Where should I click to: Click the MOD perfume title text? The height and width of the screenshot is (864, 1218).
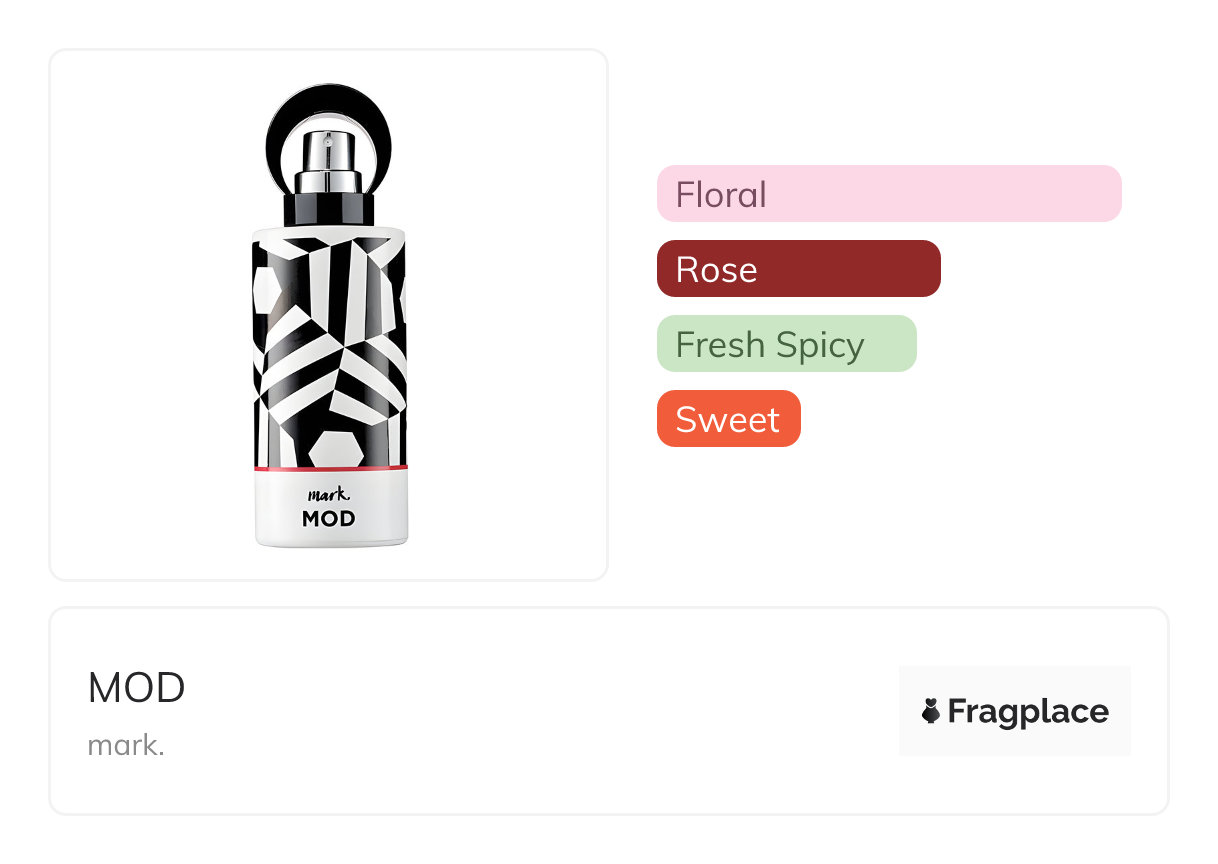136,688
